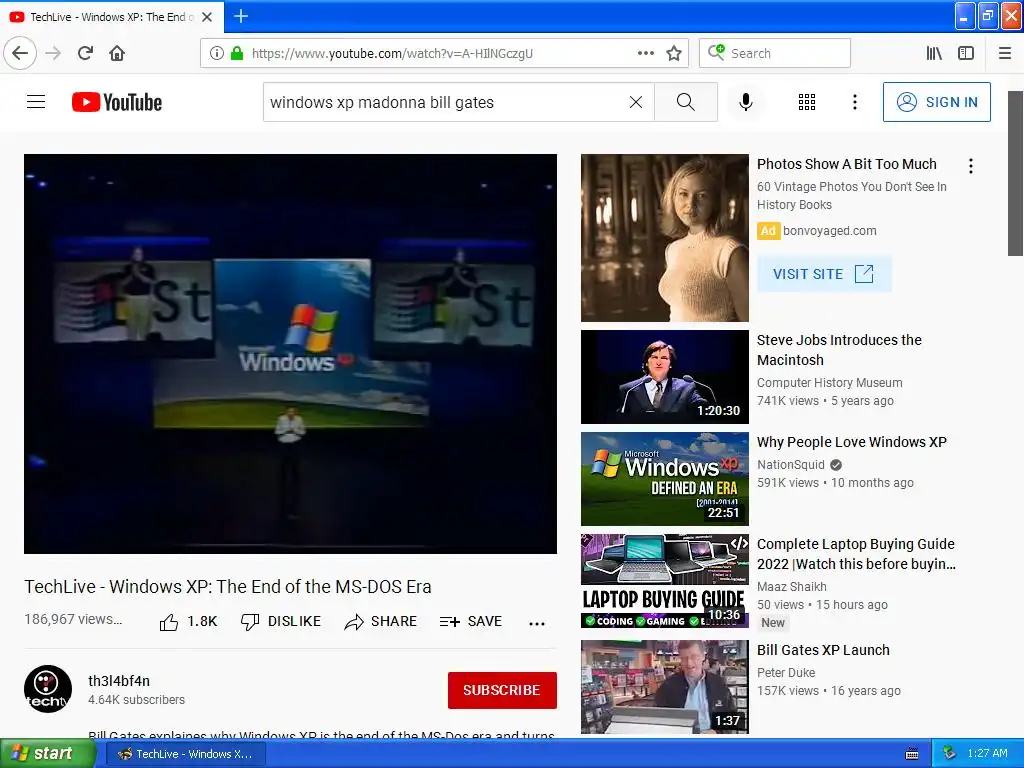Screen dimensions: 1024x768
Task: Click the keyboard icon in system tray
Action: point(912,754)
